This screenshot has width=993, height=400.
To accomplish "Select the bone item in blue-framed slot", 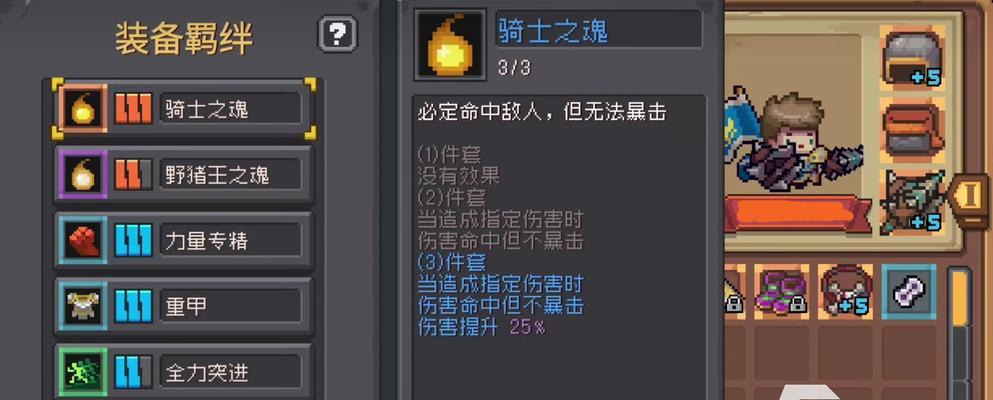I will tap(909, 291).
